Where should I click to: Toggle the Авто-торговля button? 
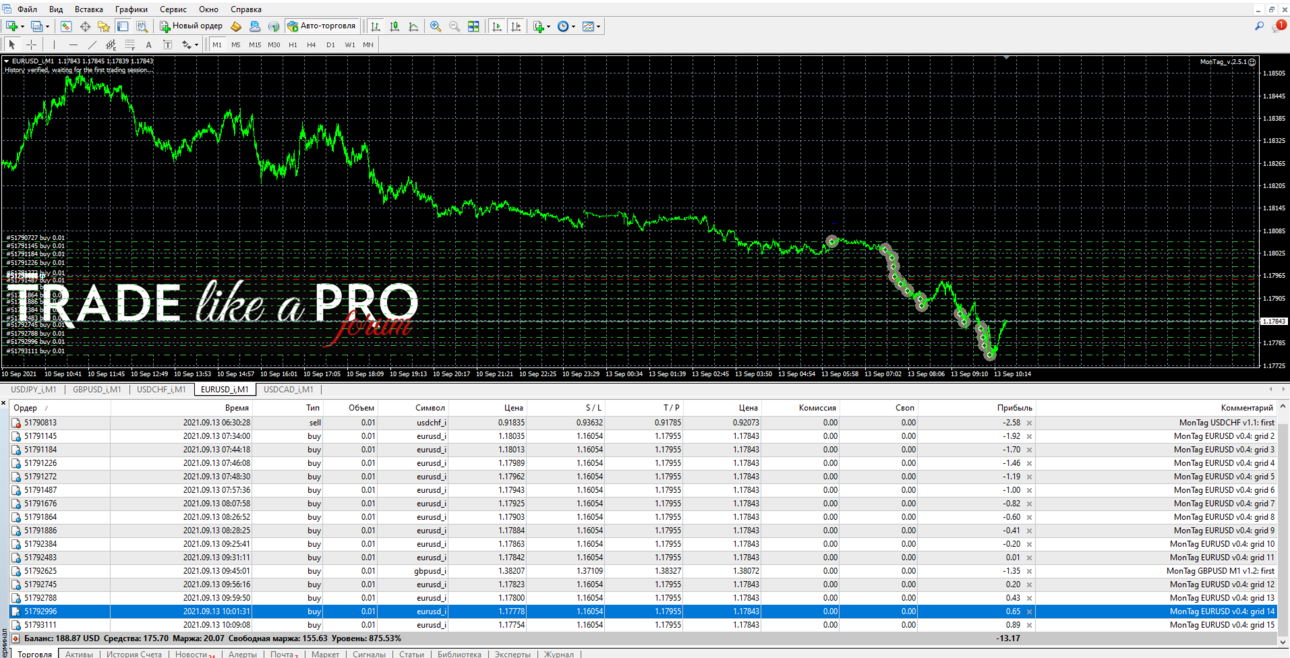(320, 26)
